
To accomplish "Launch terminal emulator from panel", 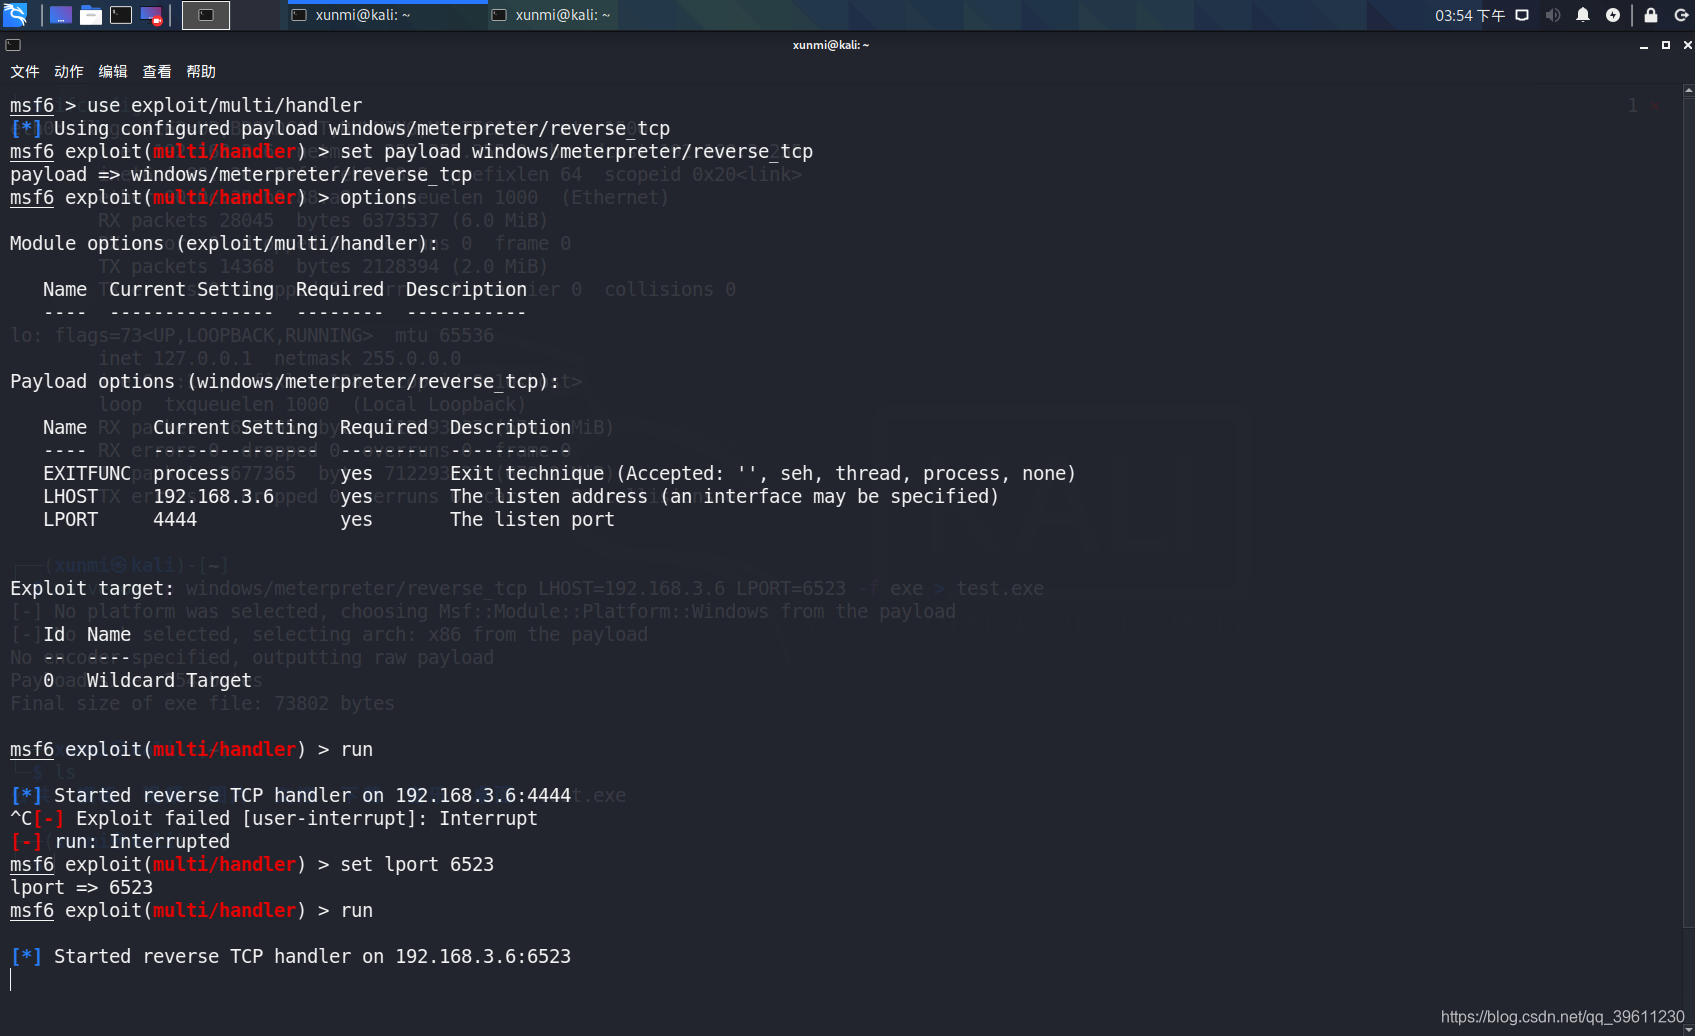I will click(x=121, y=15).
